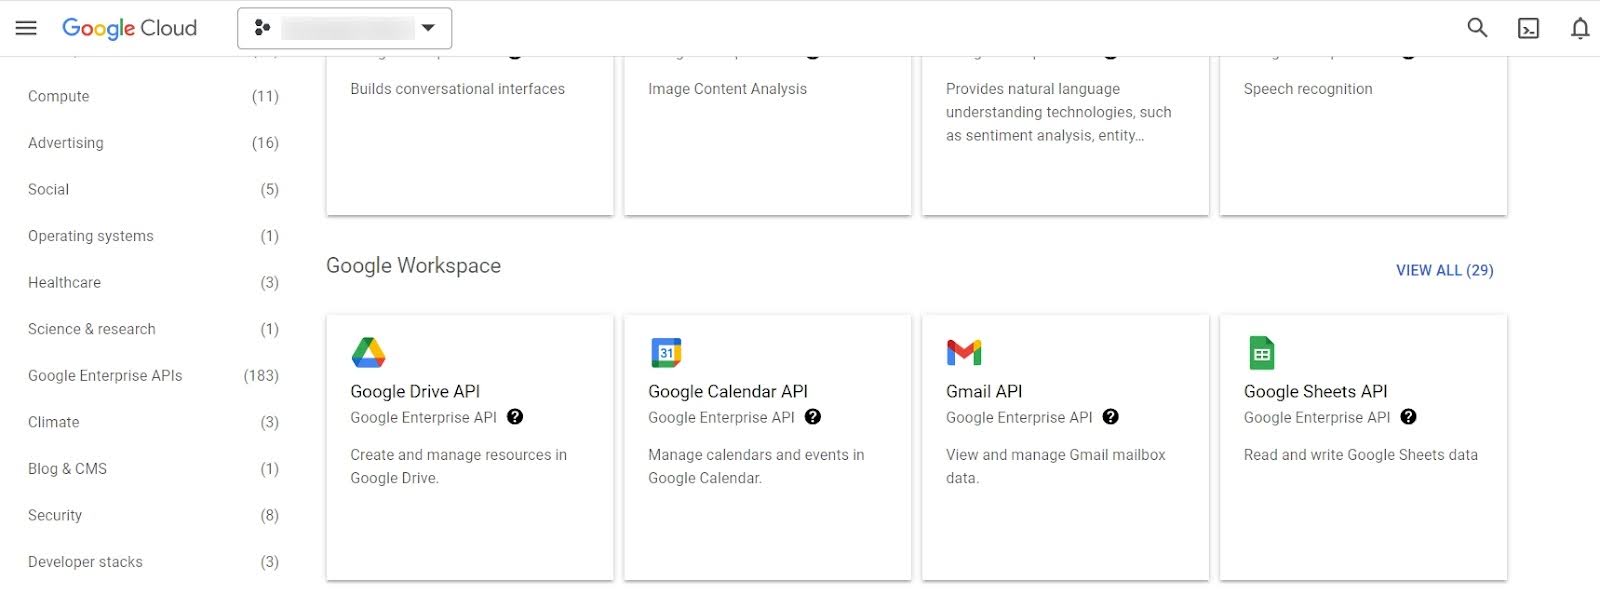Click the (16) count beside Advertising
Viewport: 1600px width, 595px height.
265,143
